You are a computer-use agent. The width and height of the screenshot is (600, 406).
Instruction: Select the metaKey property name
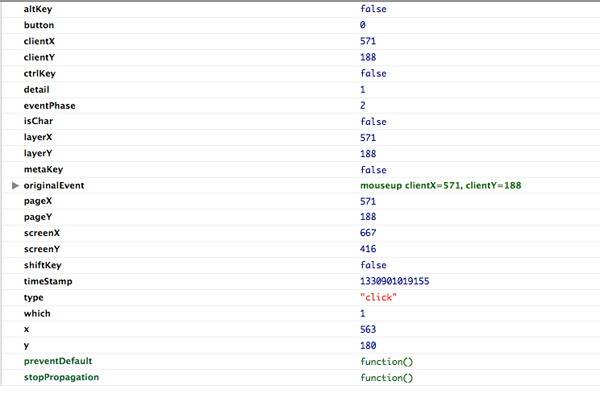pos(43,170)
